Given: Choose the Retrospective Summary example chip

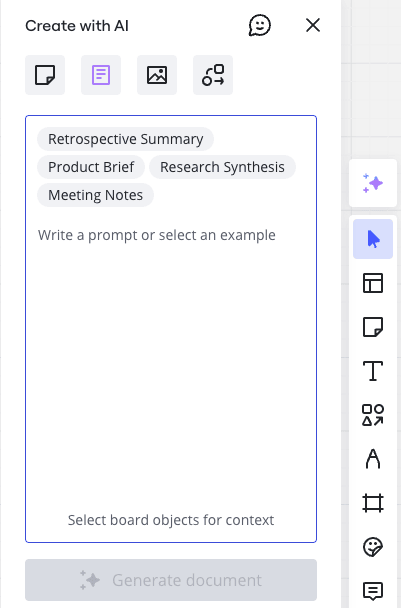Looking at the screenshot, I should (x=125, y=139).
